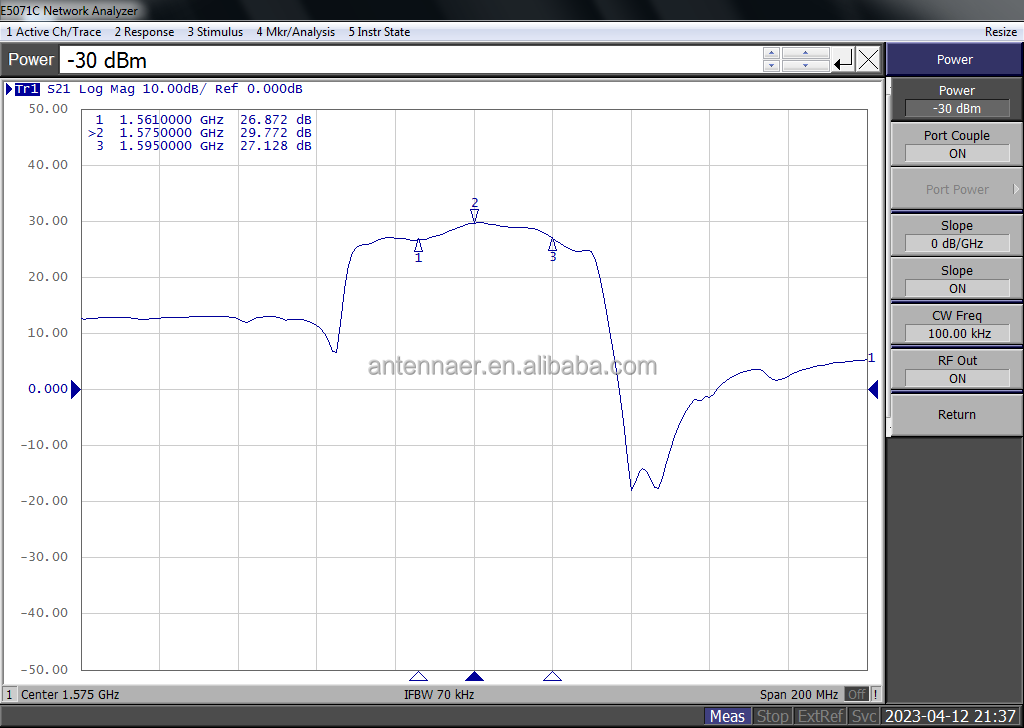Screen dimensions: 1024x728
Task: Click the Tr1 trace label
Action: [x=27, y=89]
